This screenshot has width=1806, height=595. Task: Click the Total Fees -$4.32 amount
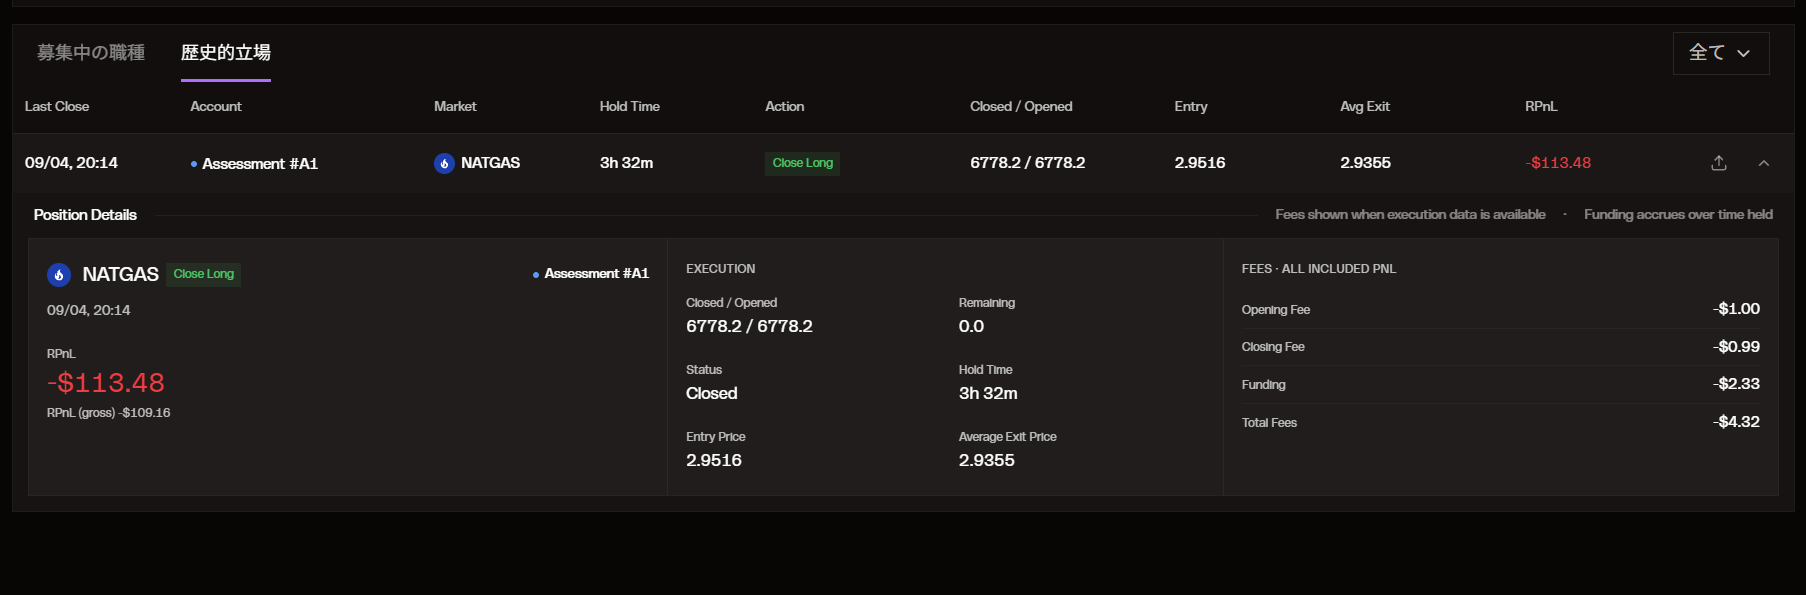point(1736,422)
